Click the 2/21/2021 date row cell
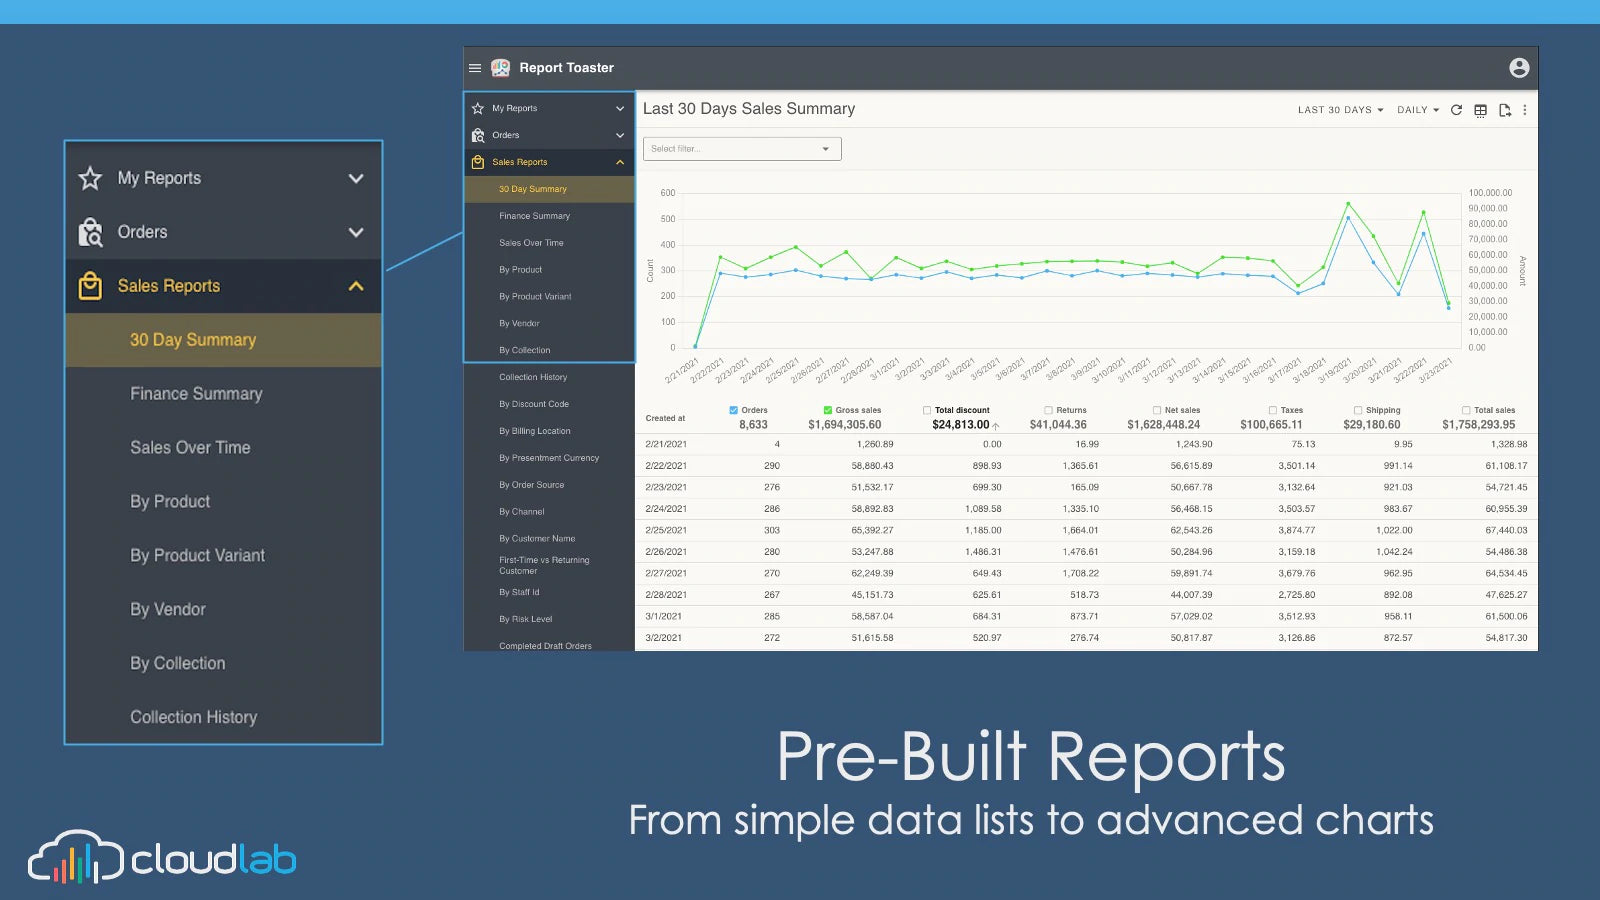Image resolution: width=1600 pixels, height=900 pixels. click(666, 444)
